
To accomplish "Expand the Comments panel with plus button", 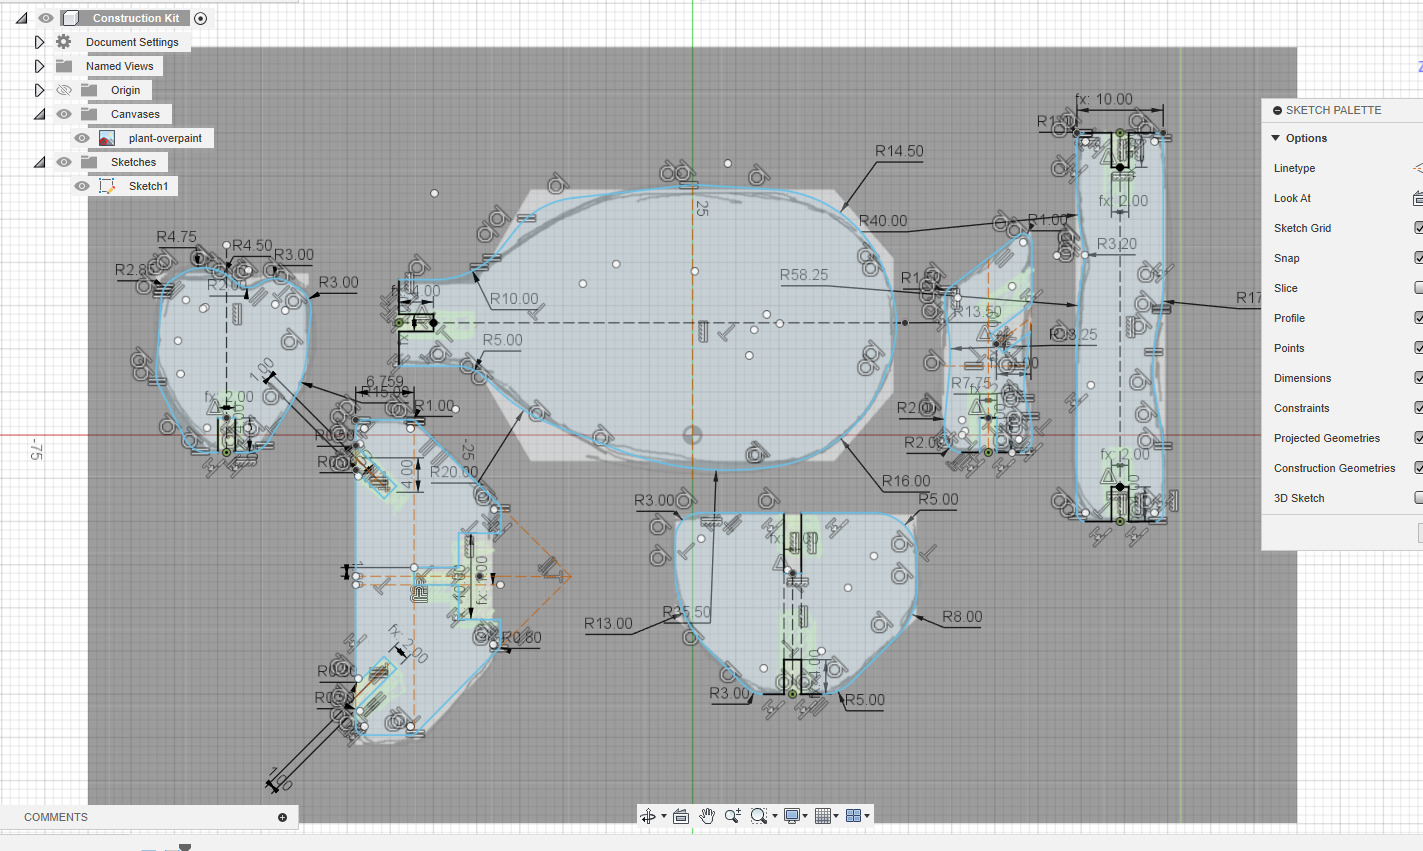I will [282, 817].
